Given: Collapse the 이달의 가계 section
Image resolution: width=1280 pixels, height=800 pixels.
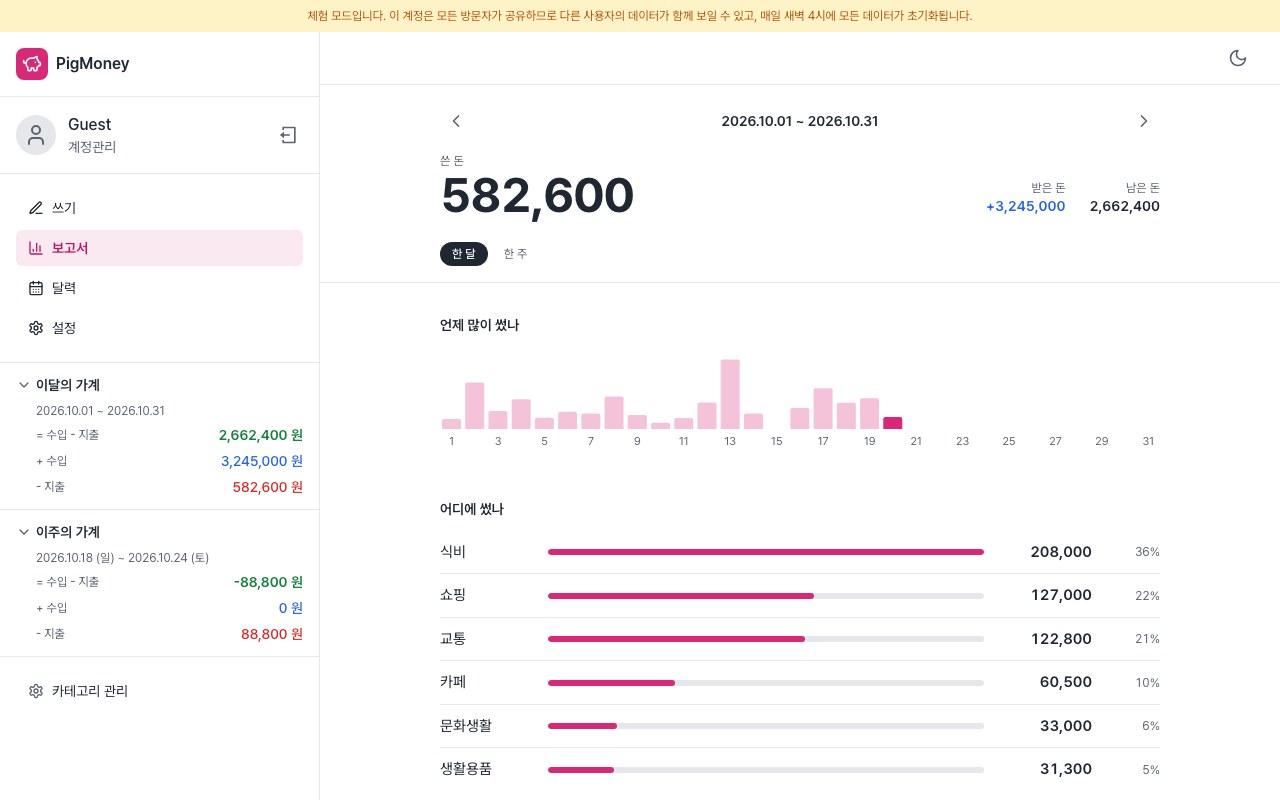Looking at the screenshot, I should tap(24, 385).
